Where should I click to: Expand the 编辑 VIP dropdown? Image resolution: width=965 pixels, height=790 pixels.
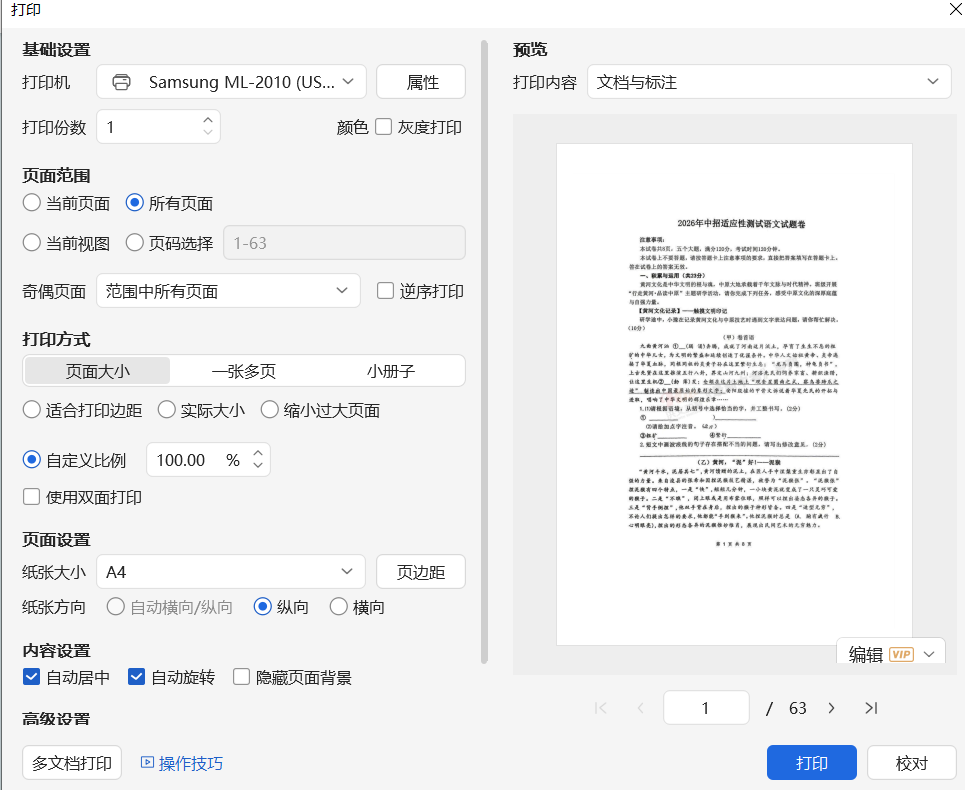929,655
